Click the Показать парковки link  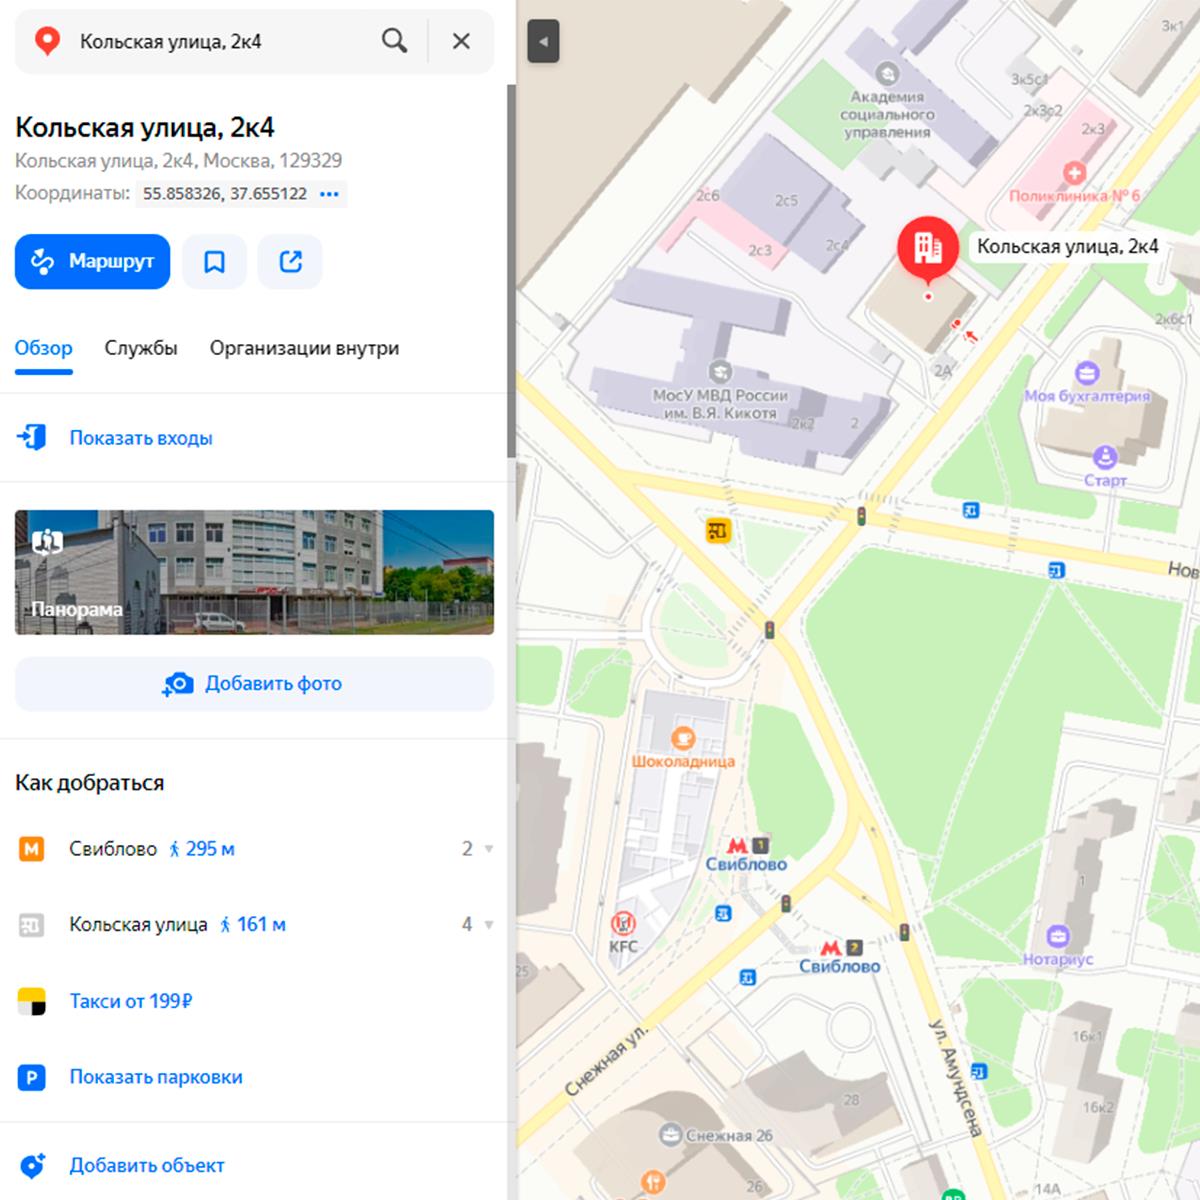point(156,1077)
